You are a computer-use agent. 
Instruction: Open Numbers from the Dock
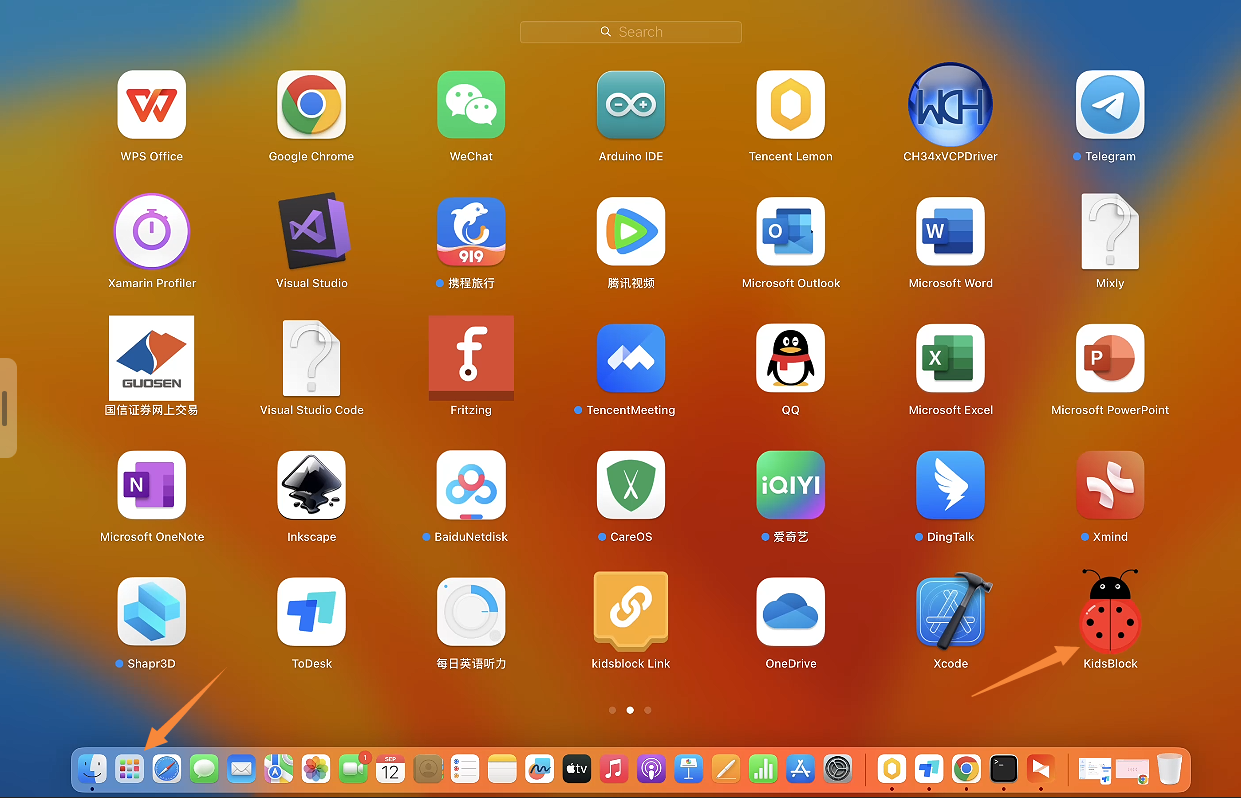click(763, 768)
